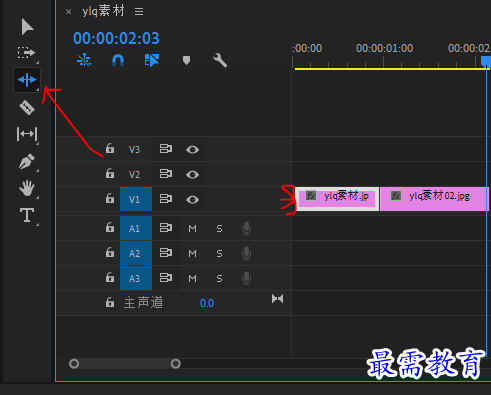The height and width of the screenshot is (395, 491).
Task: Enable voice-over record on A1
Action: (x=246, y=229)
